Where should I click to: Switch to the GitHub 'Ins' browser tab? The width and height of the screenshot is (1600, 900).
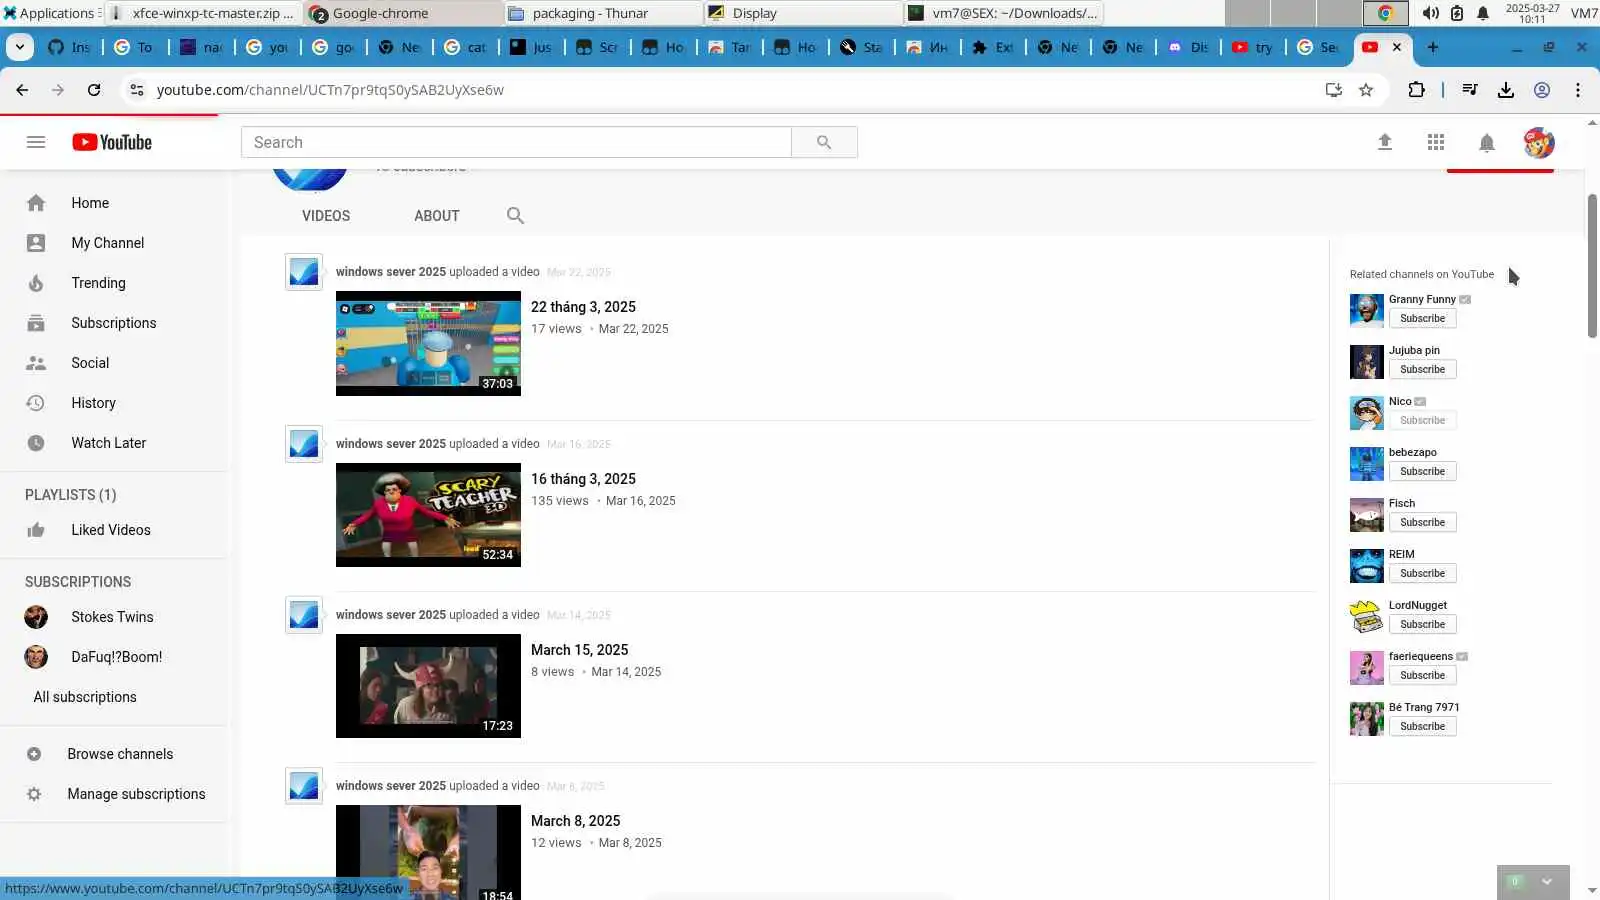69,47
